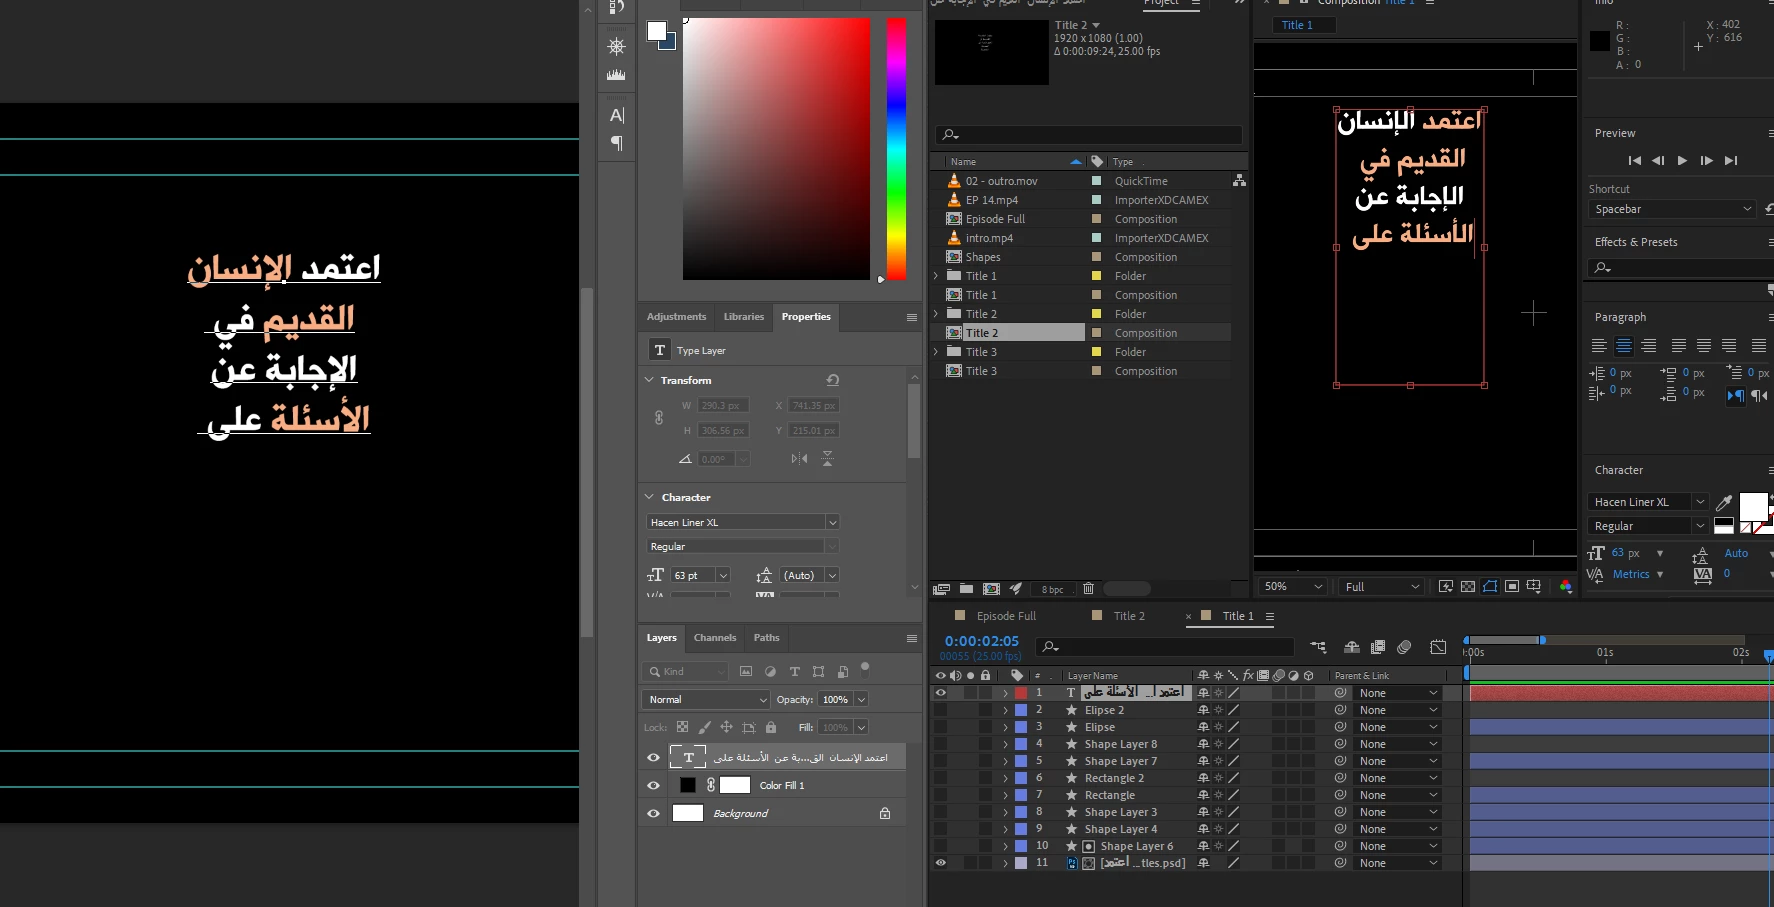Expand layer 1 properties in timeline
The image size is (1774, 907).
[x=1005, y=693]
